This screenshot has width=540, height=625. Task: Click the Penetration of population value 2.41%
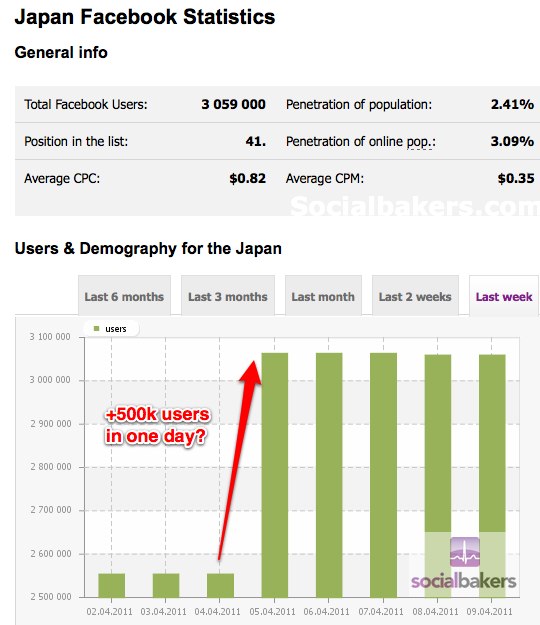(x=512, y=104)
